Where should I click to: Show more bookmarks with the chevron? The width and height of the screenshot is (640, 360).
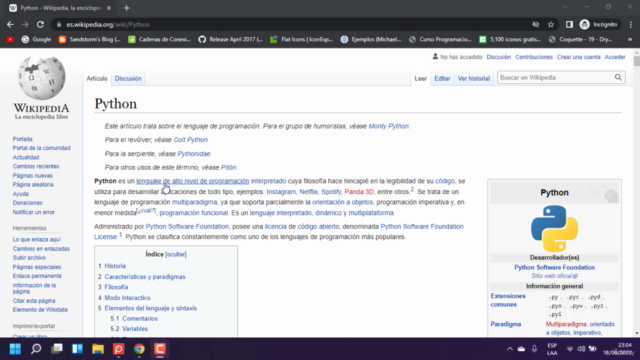tap(630, 39)
